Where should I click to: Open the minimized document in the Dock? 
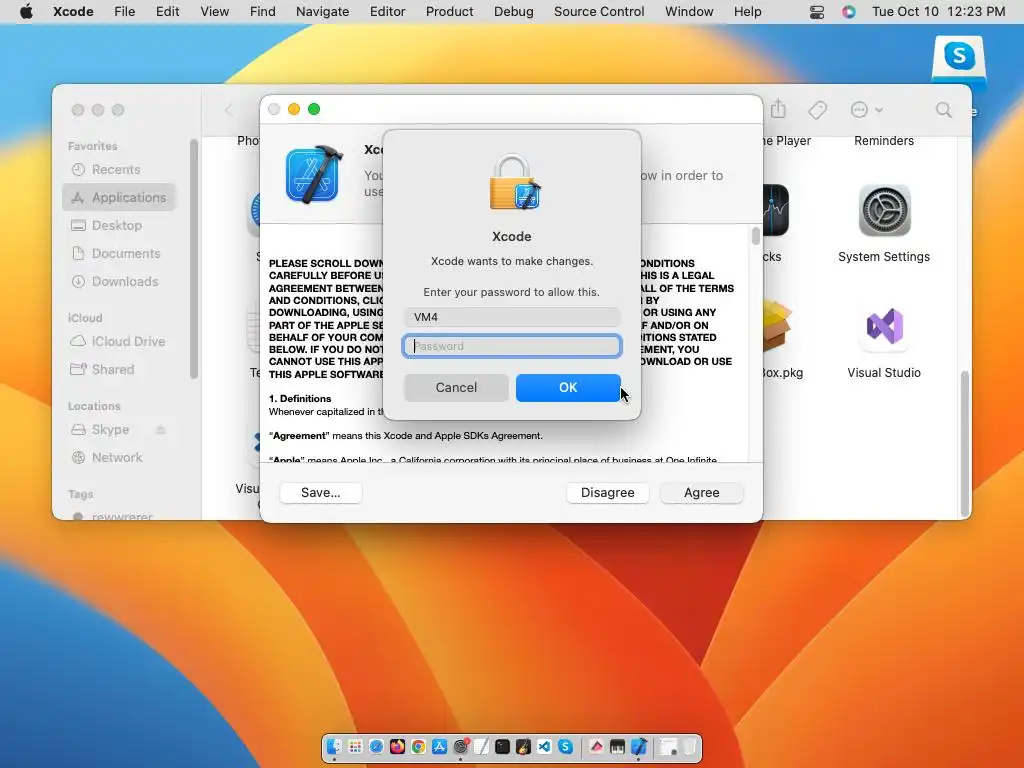669,746
